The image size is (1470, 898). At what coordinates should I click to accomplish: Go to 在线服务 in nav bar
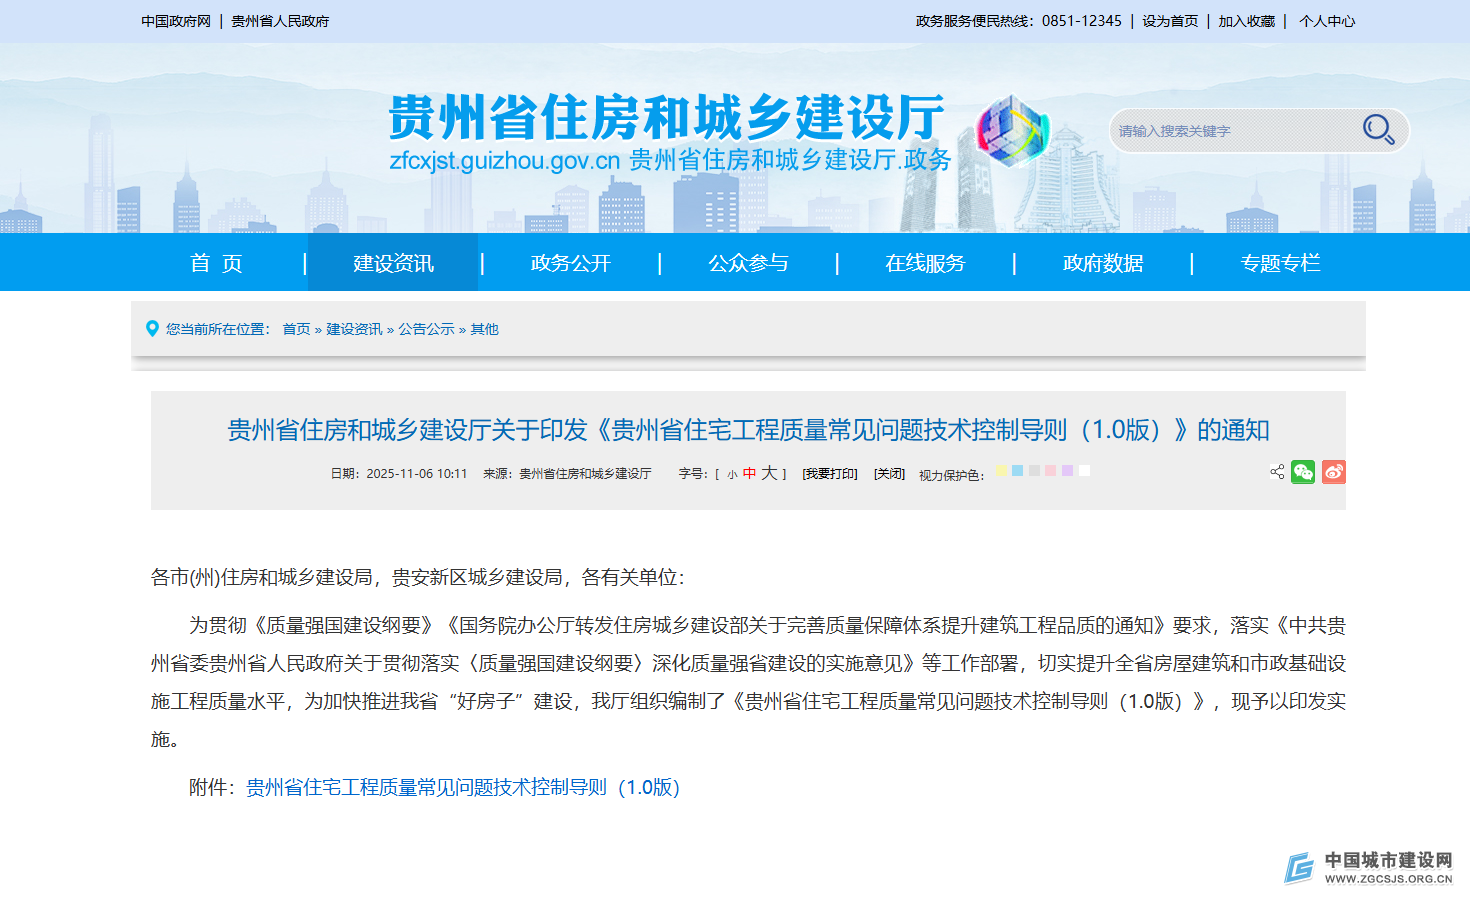point(925,263)
